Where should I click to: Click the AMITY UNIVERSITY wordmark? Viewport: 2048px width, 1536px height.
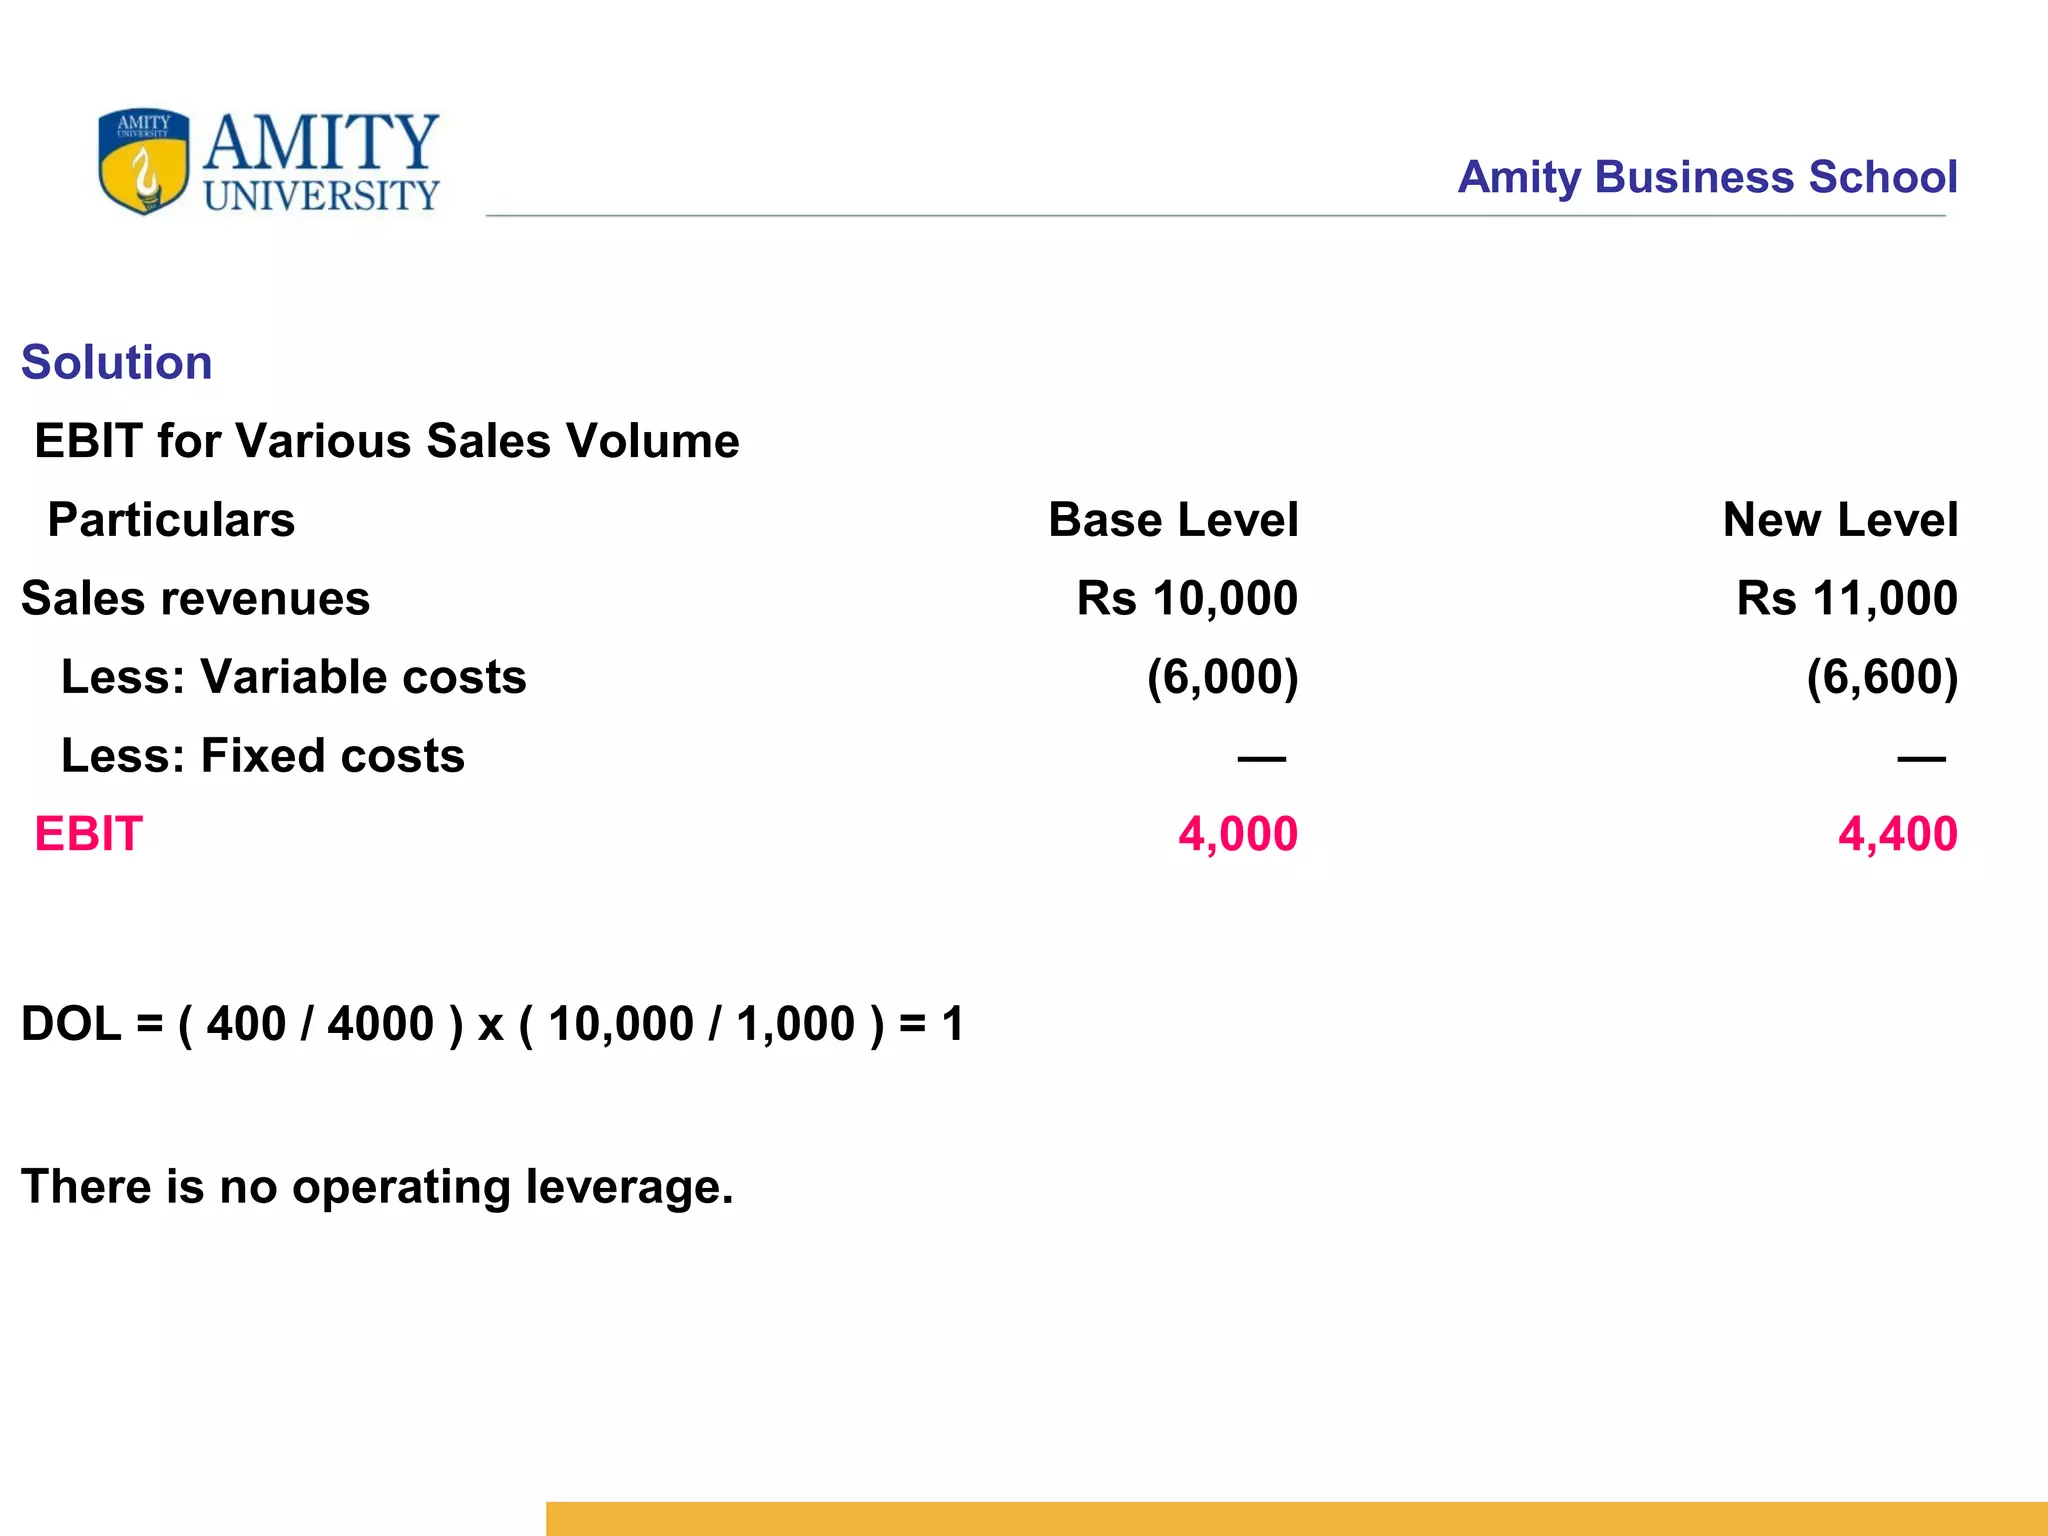(321, 162)
